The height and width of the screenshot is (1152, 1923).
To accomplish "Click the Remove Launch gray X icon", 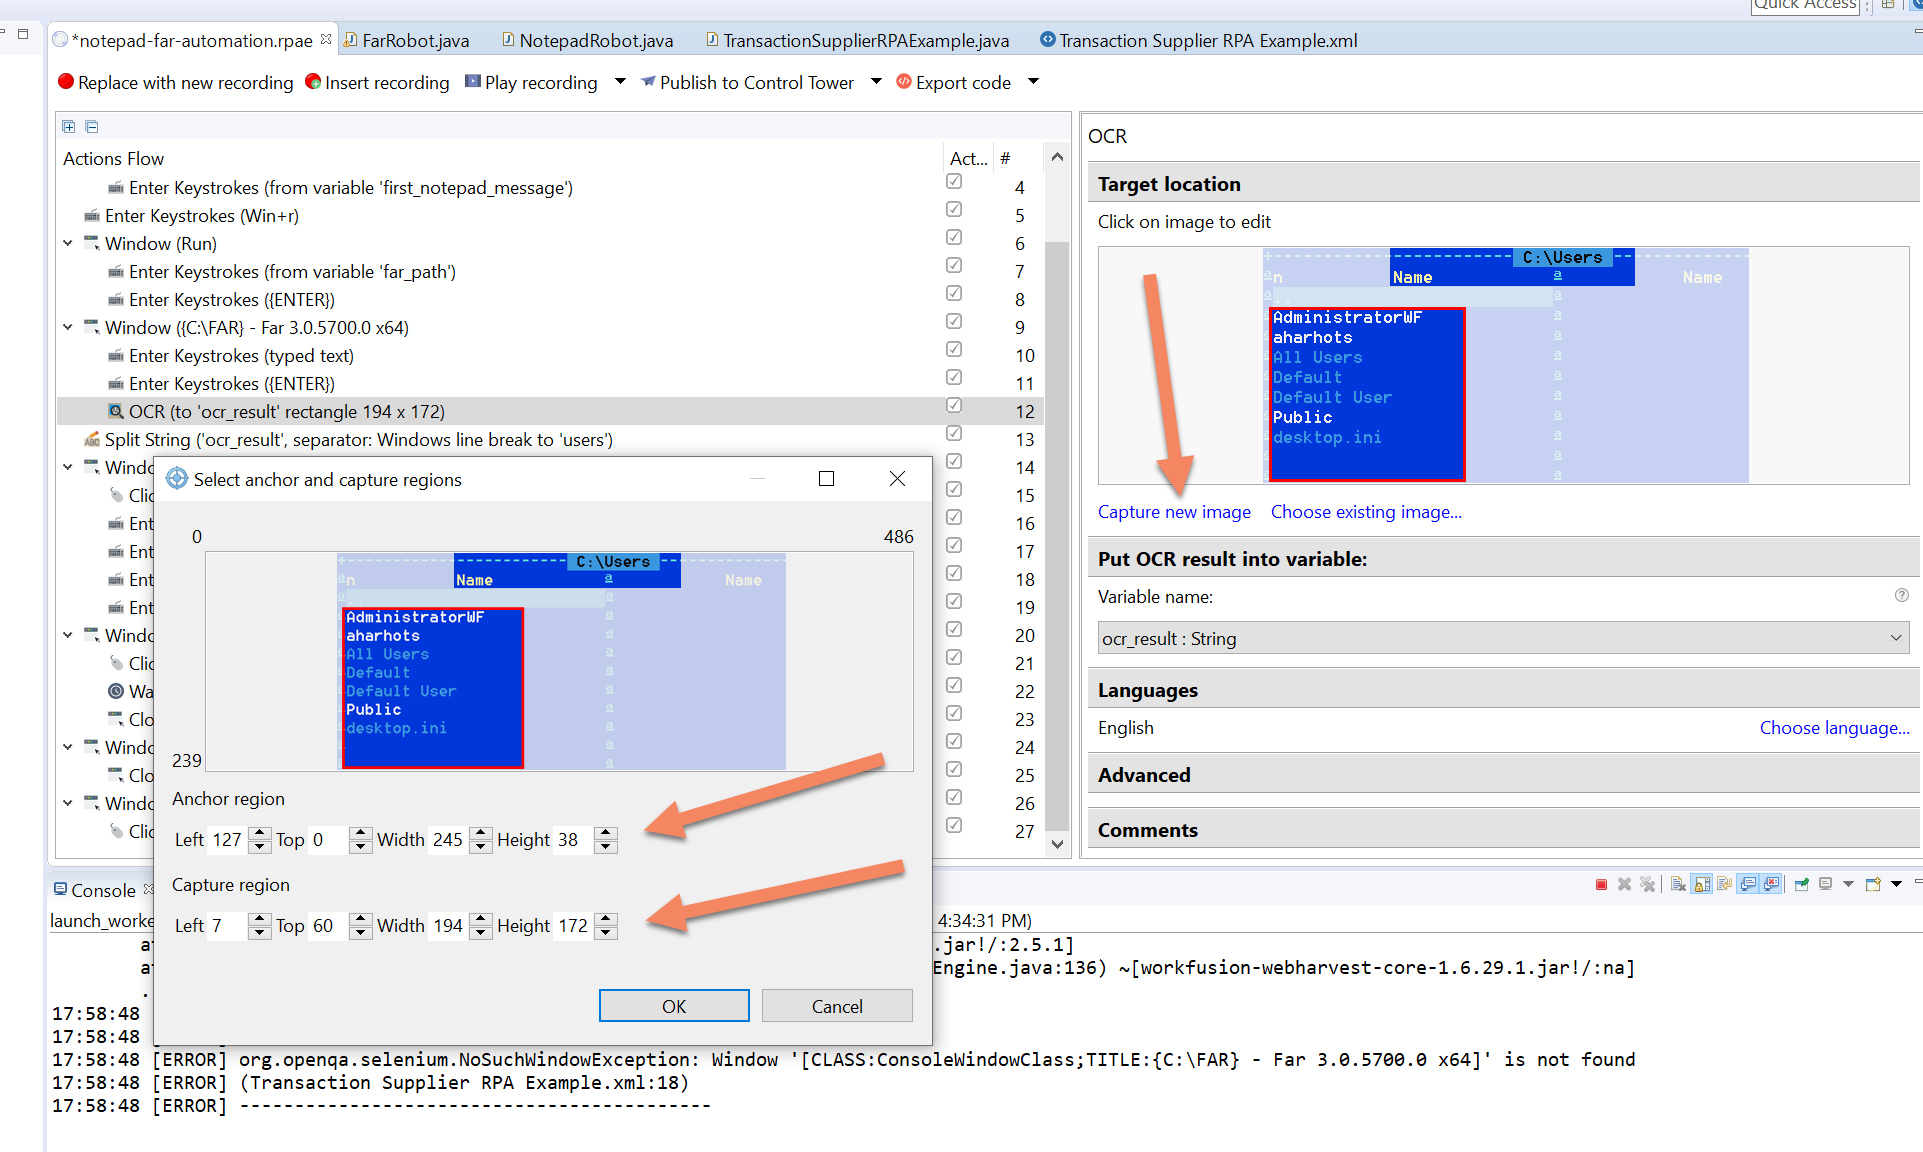I will [1624, 884].
